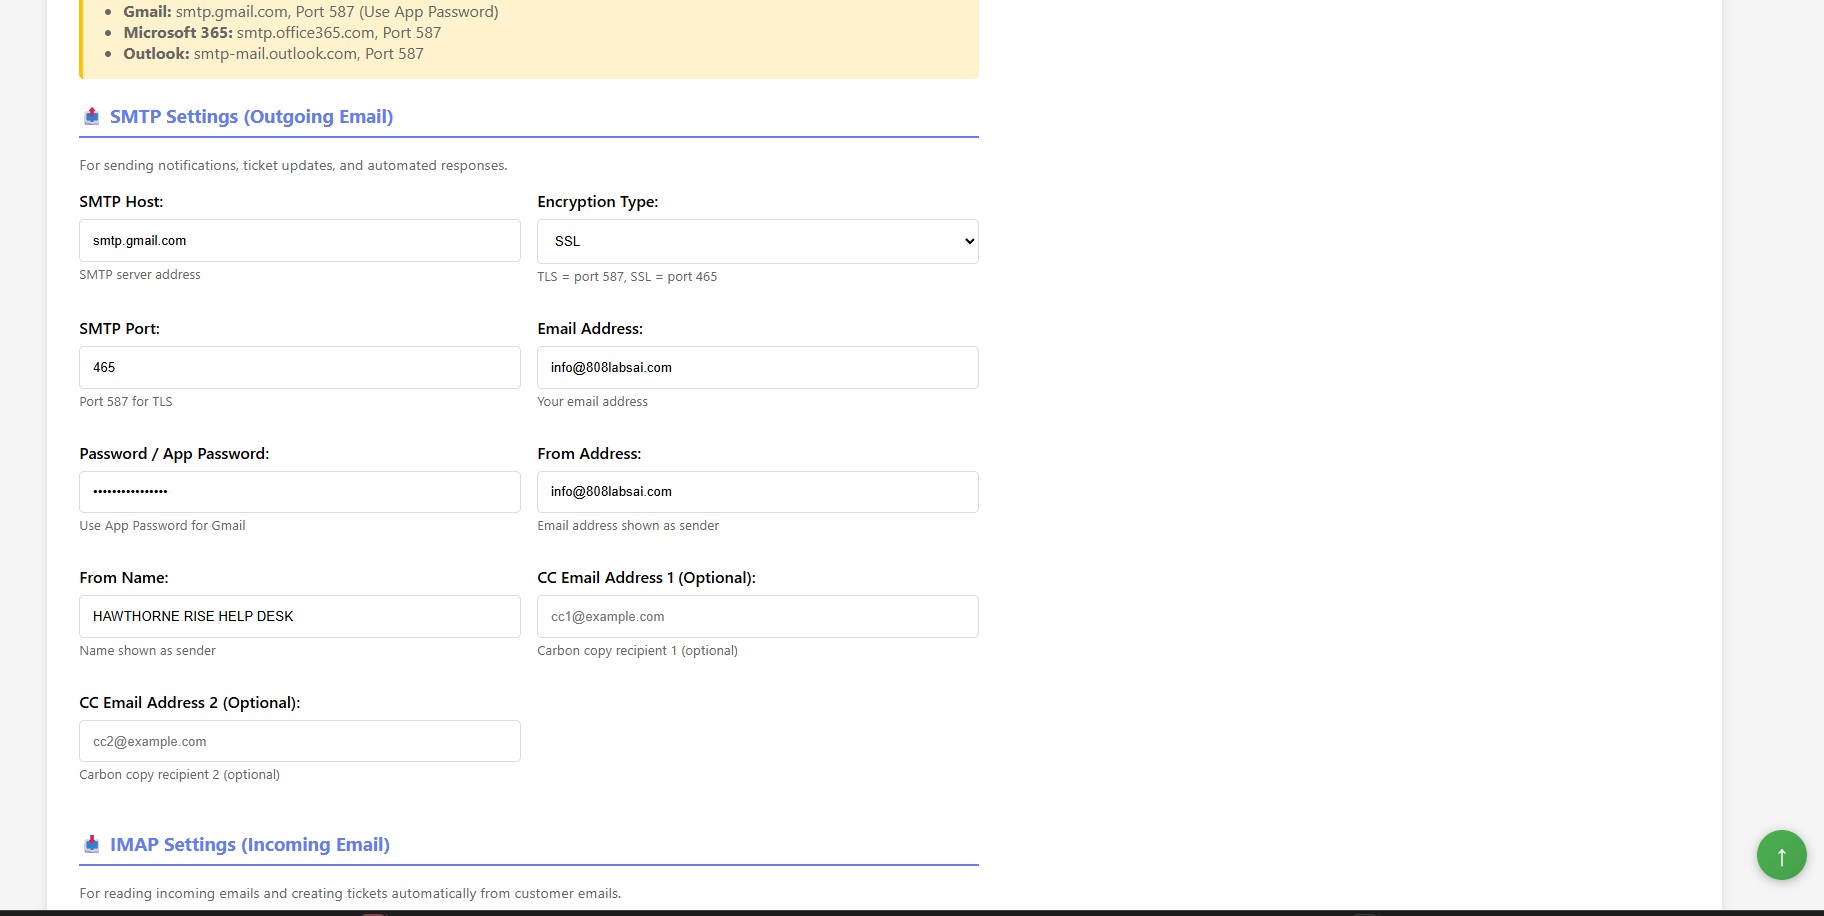Select SSL from the Encryption Type selector

click(757, 241)
